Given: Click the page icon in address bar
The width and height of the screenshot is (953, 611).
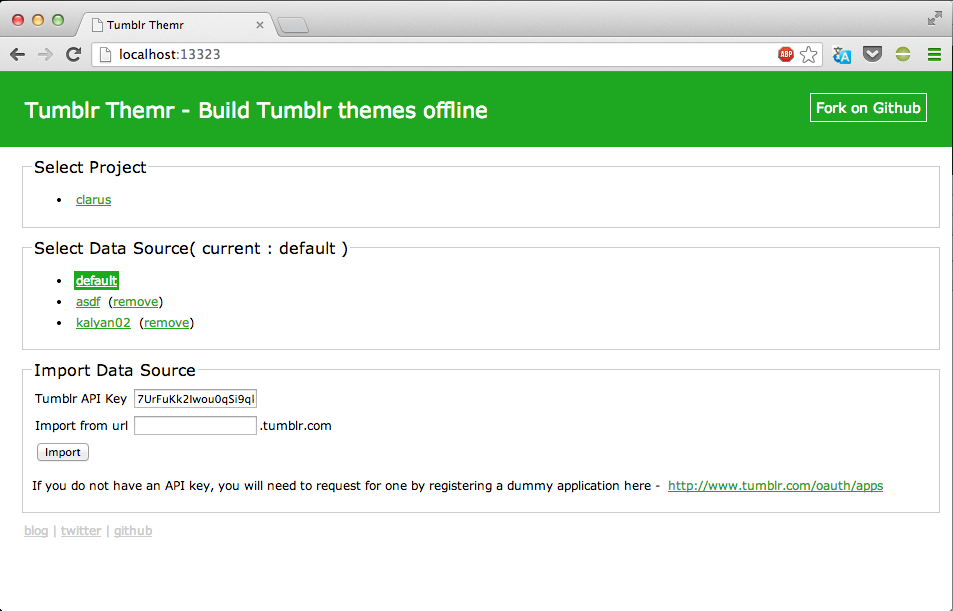Looking at the screenshot, I should click(x=105, y=55).
